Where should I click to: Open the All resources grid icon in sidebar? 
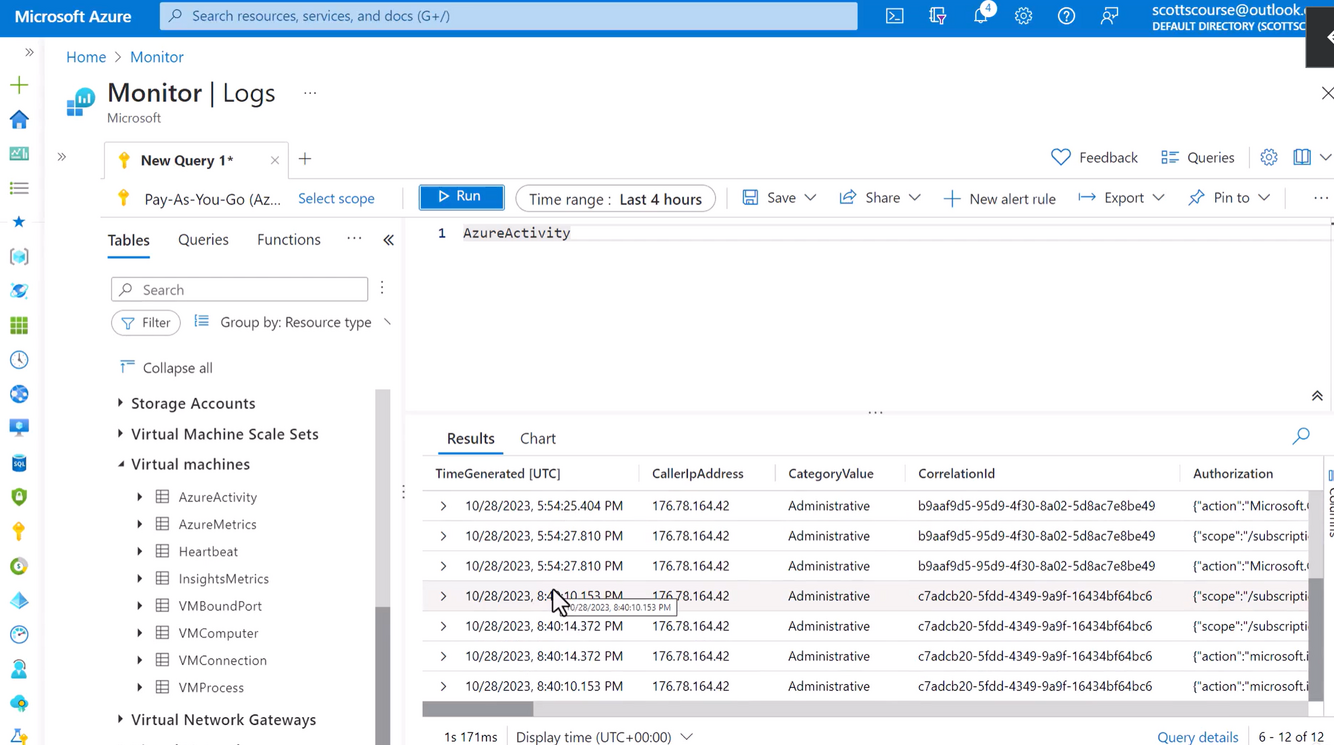tap(19, 325)
